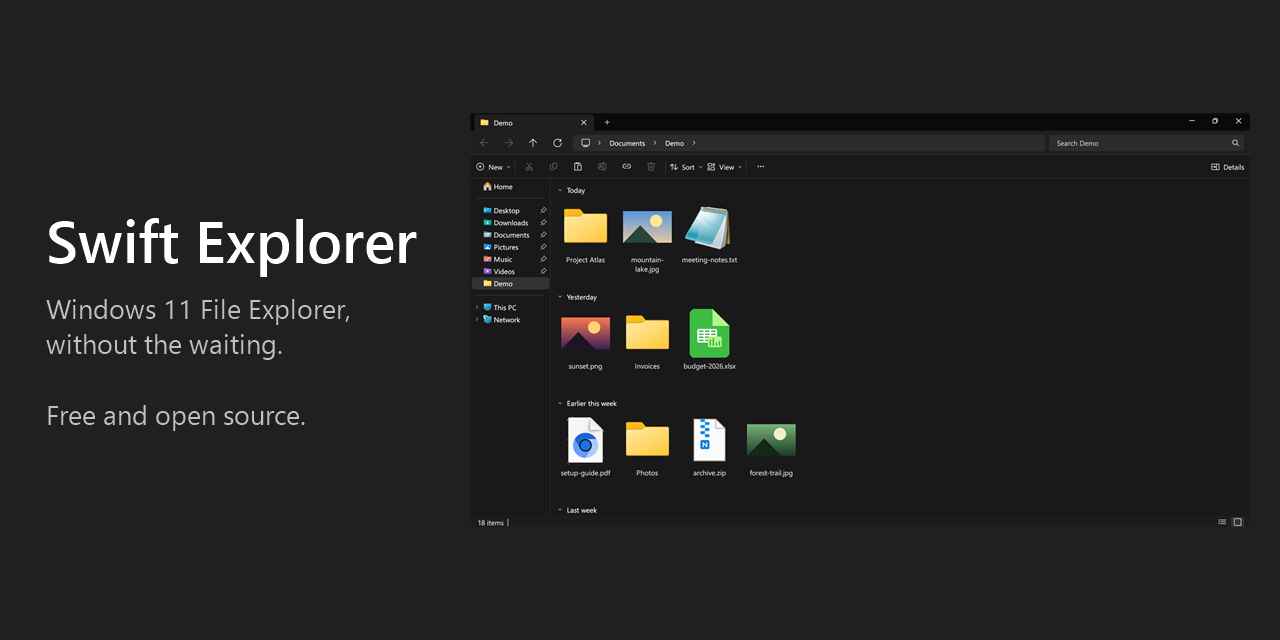Select the budget-2026.xlsx spreadsheet

pyautogui.click(x=709, y=340)
